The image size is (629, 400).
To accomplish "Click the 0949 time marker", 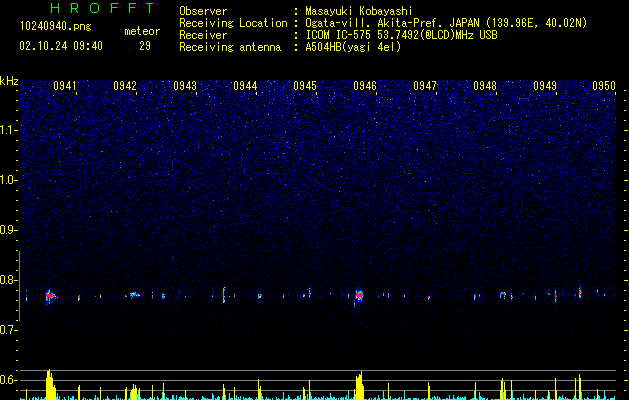I will [x=545, y=86].
